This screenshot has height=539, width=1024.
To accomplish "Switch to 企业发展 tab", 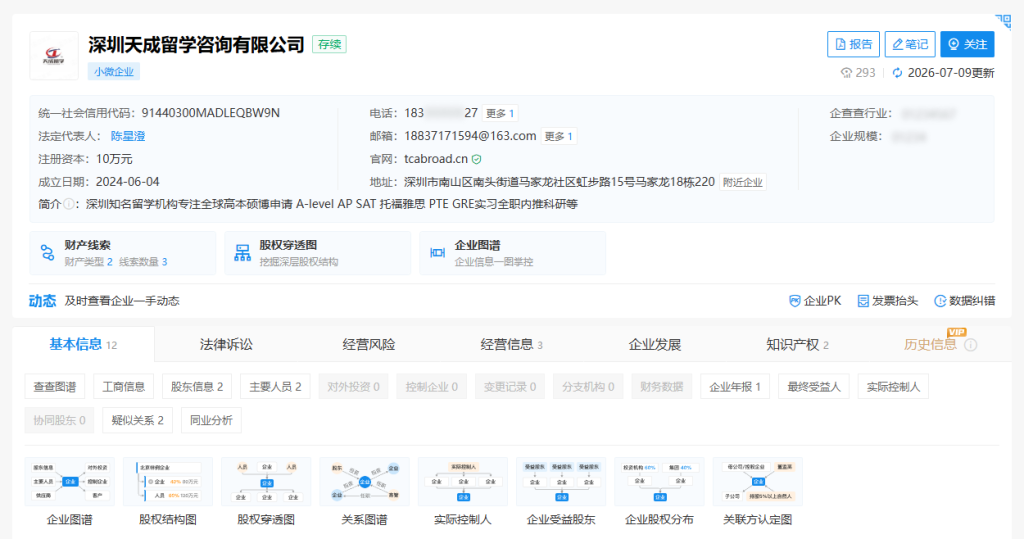I will (654, 344).
